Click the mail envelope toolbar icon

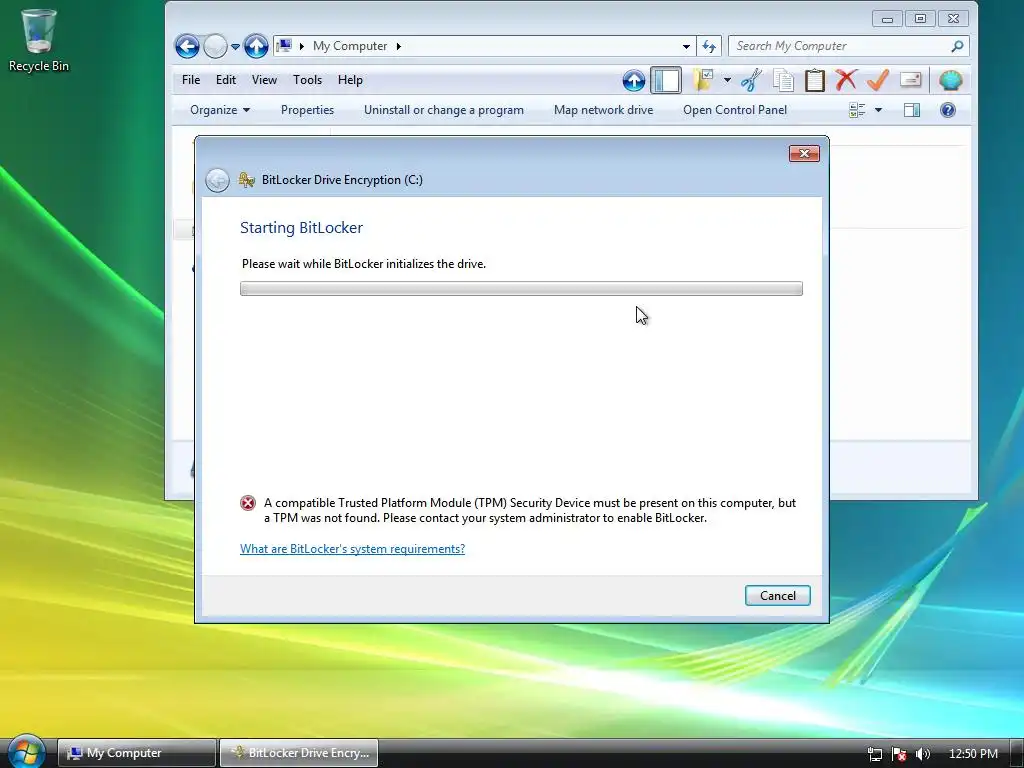click(x=910, y=80)
